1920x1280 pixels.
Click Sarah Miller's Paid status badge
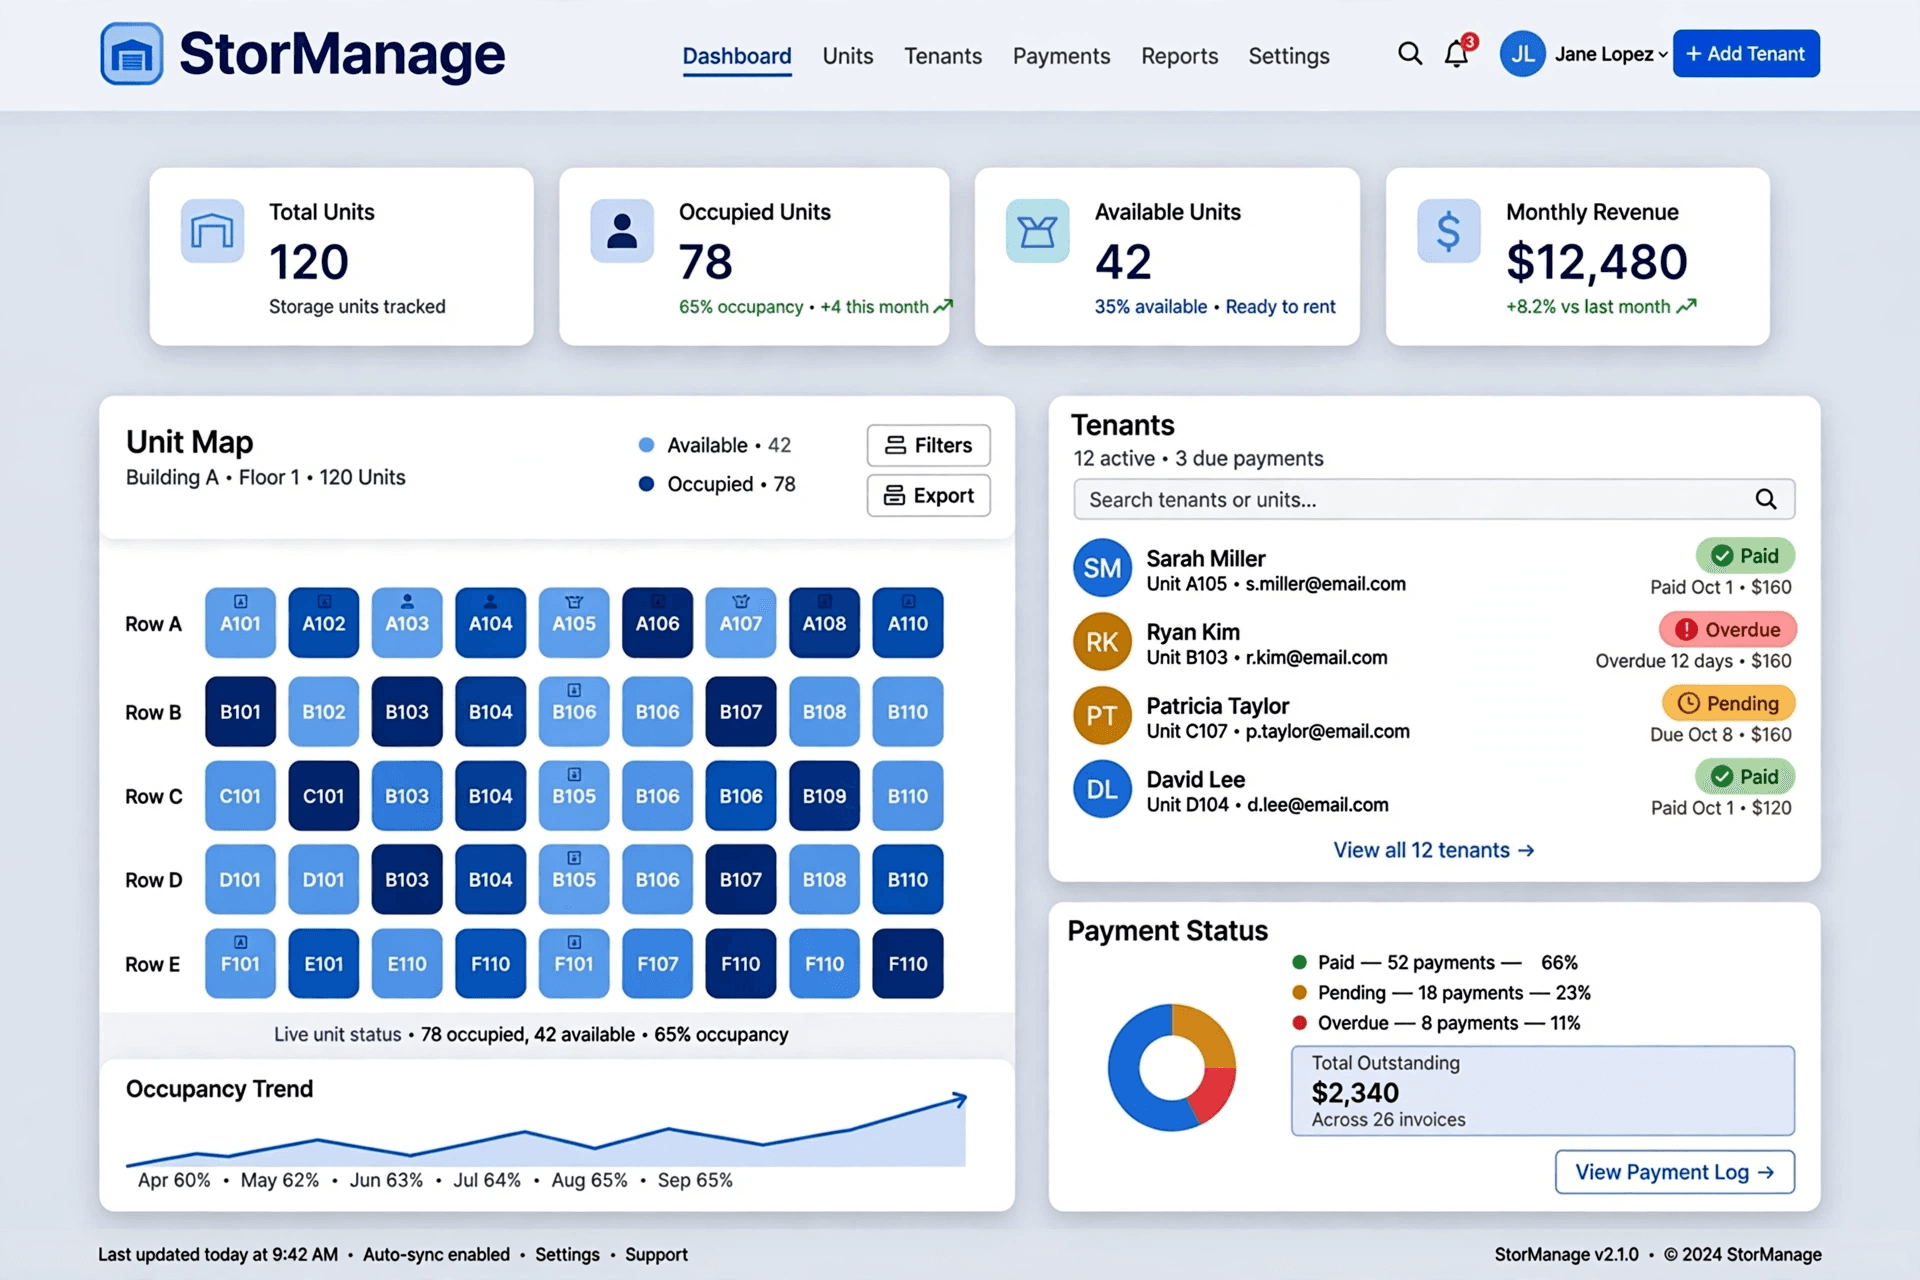[x=1745, y=555]
